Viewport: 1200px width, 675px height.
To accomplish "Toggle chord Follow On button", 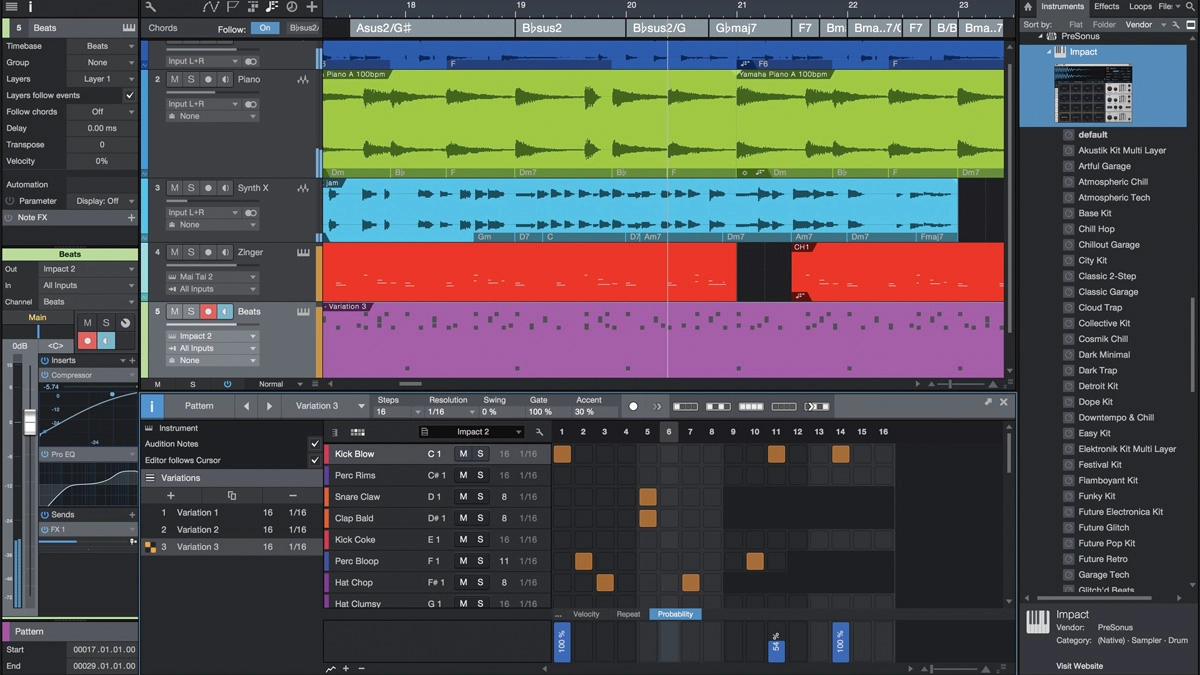I will point(265,28).
